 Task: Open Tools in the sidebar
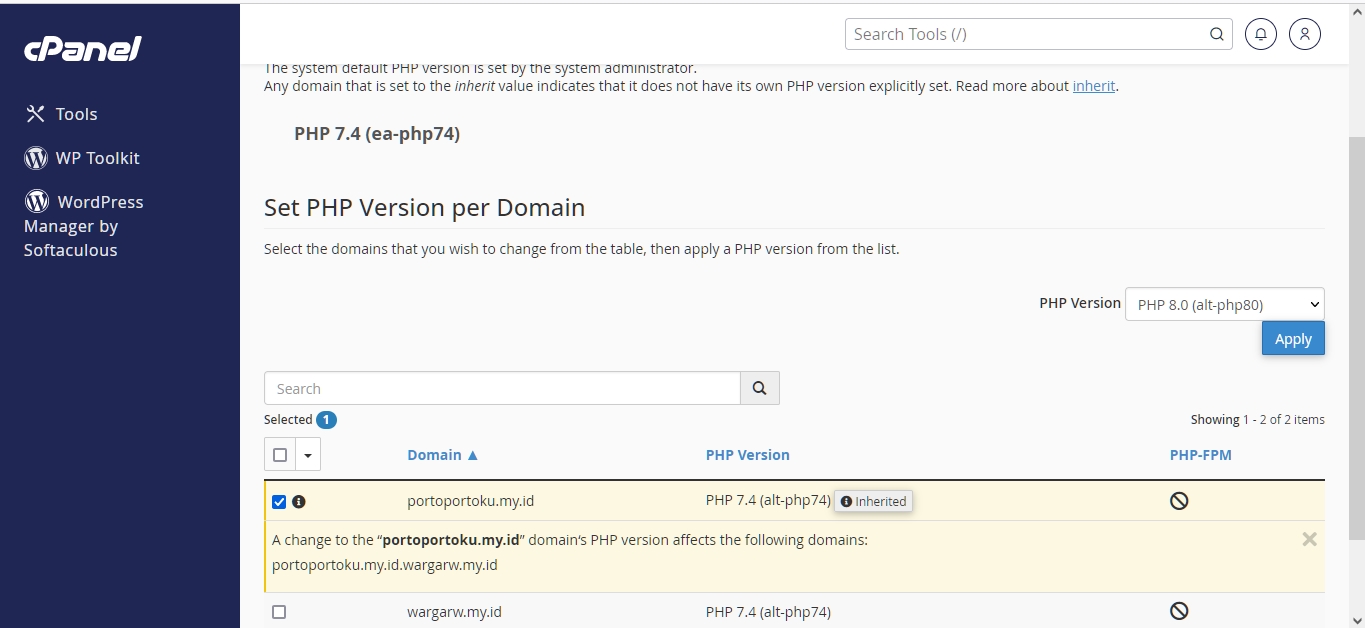(61, 114)
